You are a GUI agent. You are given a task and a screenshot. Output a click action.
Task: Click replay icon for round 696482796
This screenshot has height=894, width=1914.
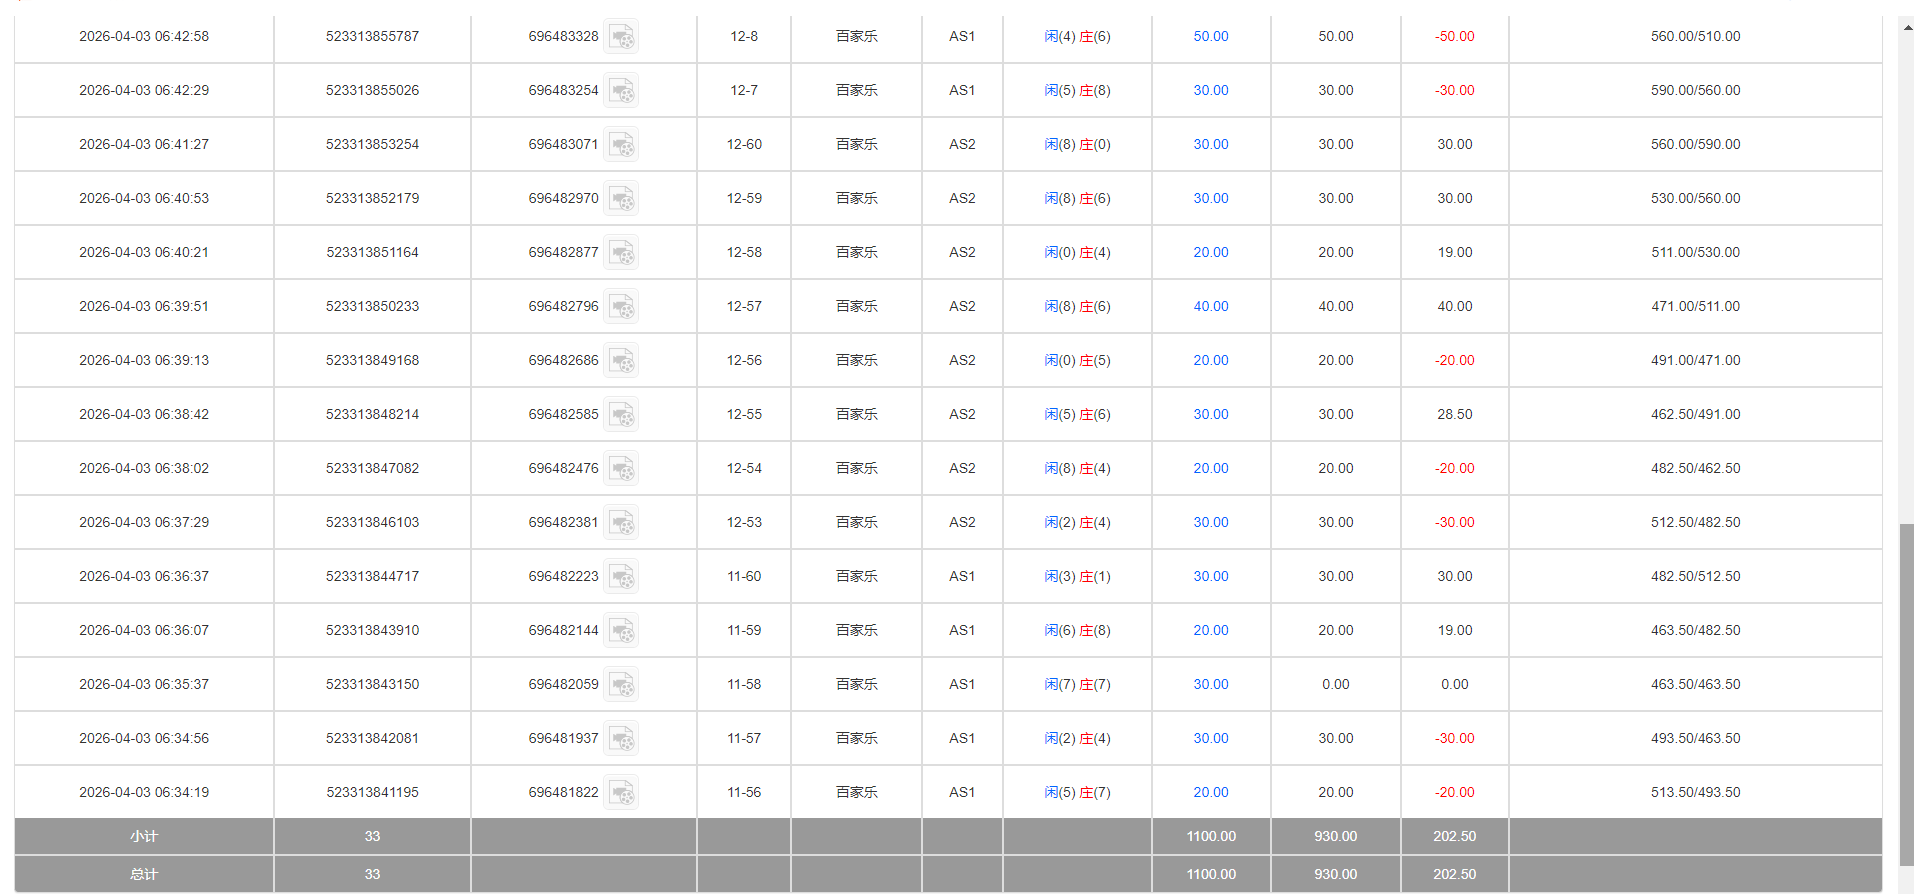tap(621, 307)
